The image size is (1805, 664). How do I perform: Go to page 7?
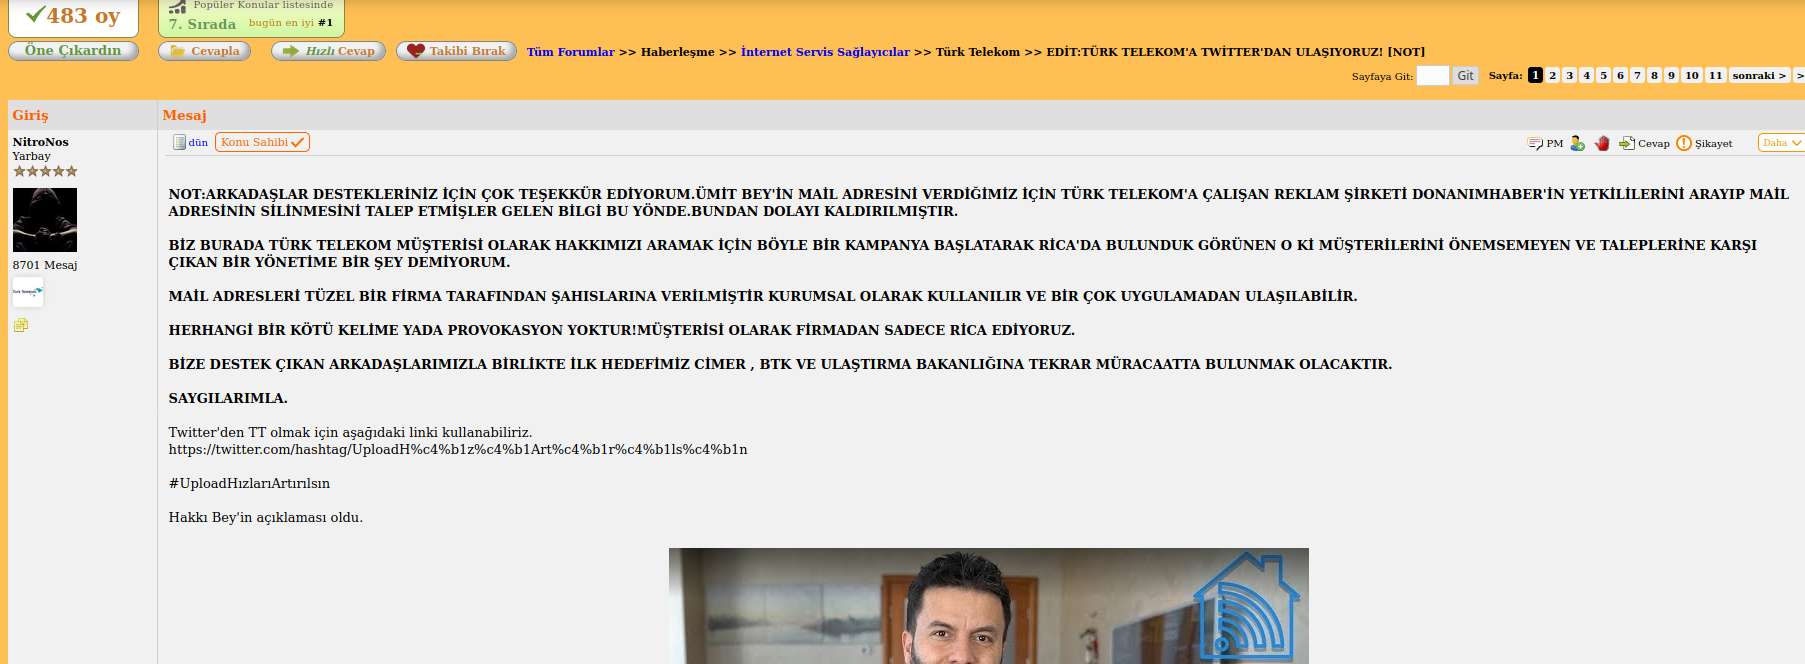tap(1637, 75)
